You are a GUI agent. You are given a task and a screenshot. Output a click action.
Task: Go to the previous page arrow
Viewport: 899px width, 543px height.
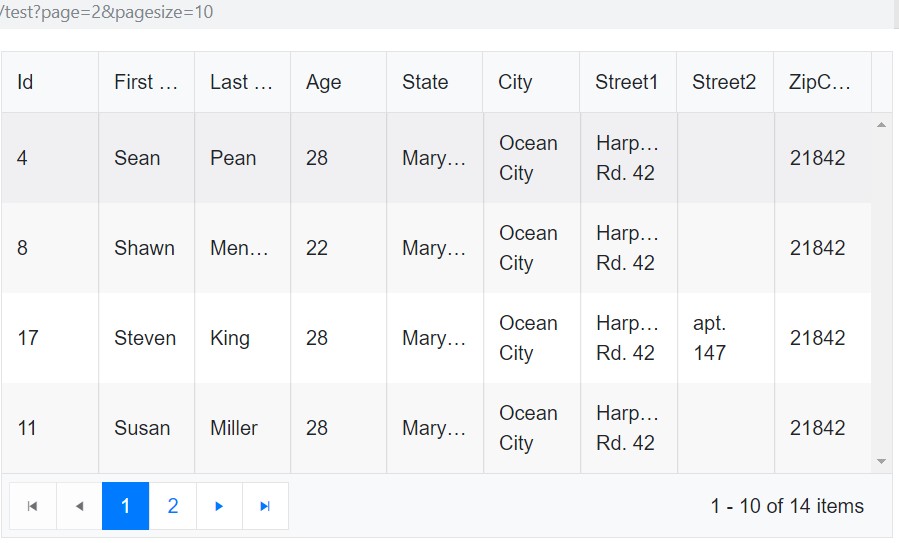[79, 506]
